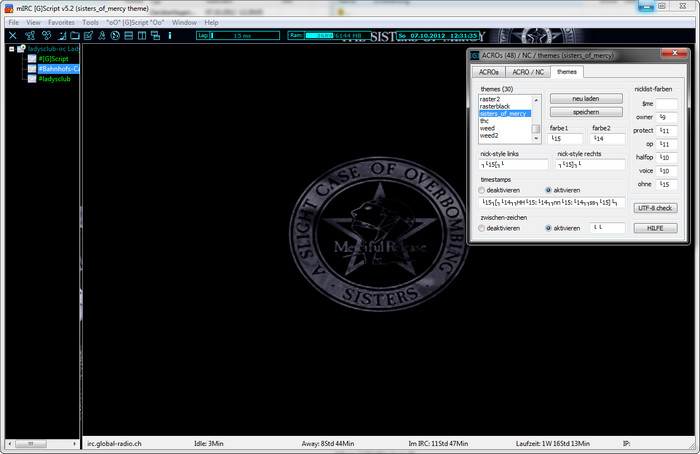Click the cascade windows icon in the toolbar

coord(155,35)
